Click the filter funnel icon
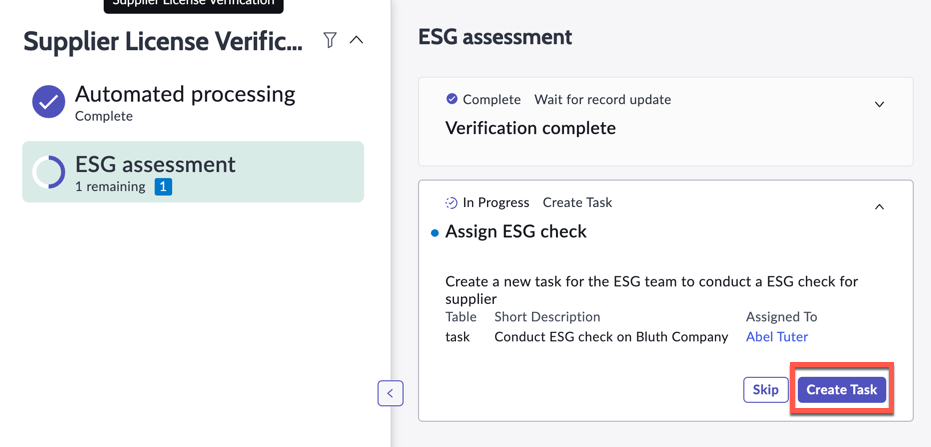 [330, 40]
